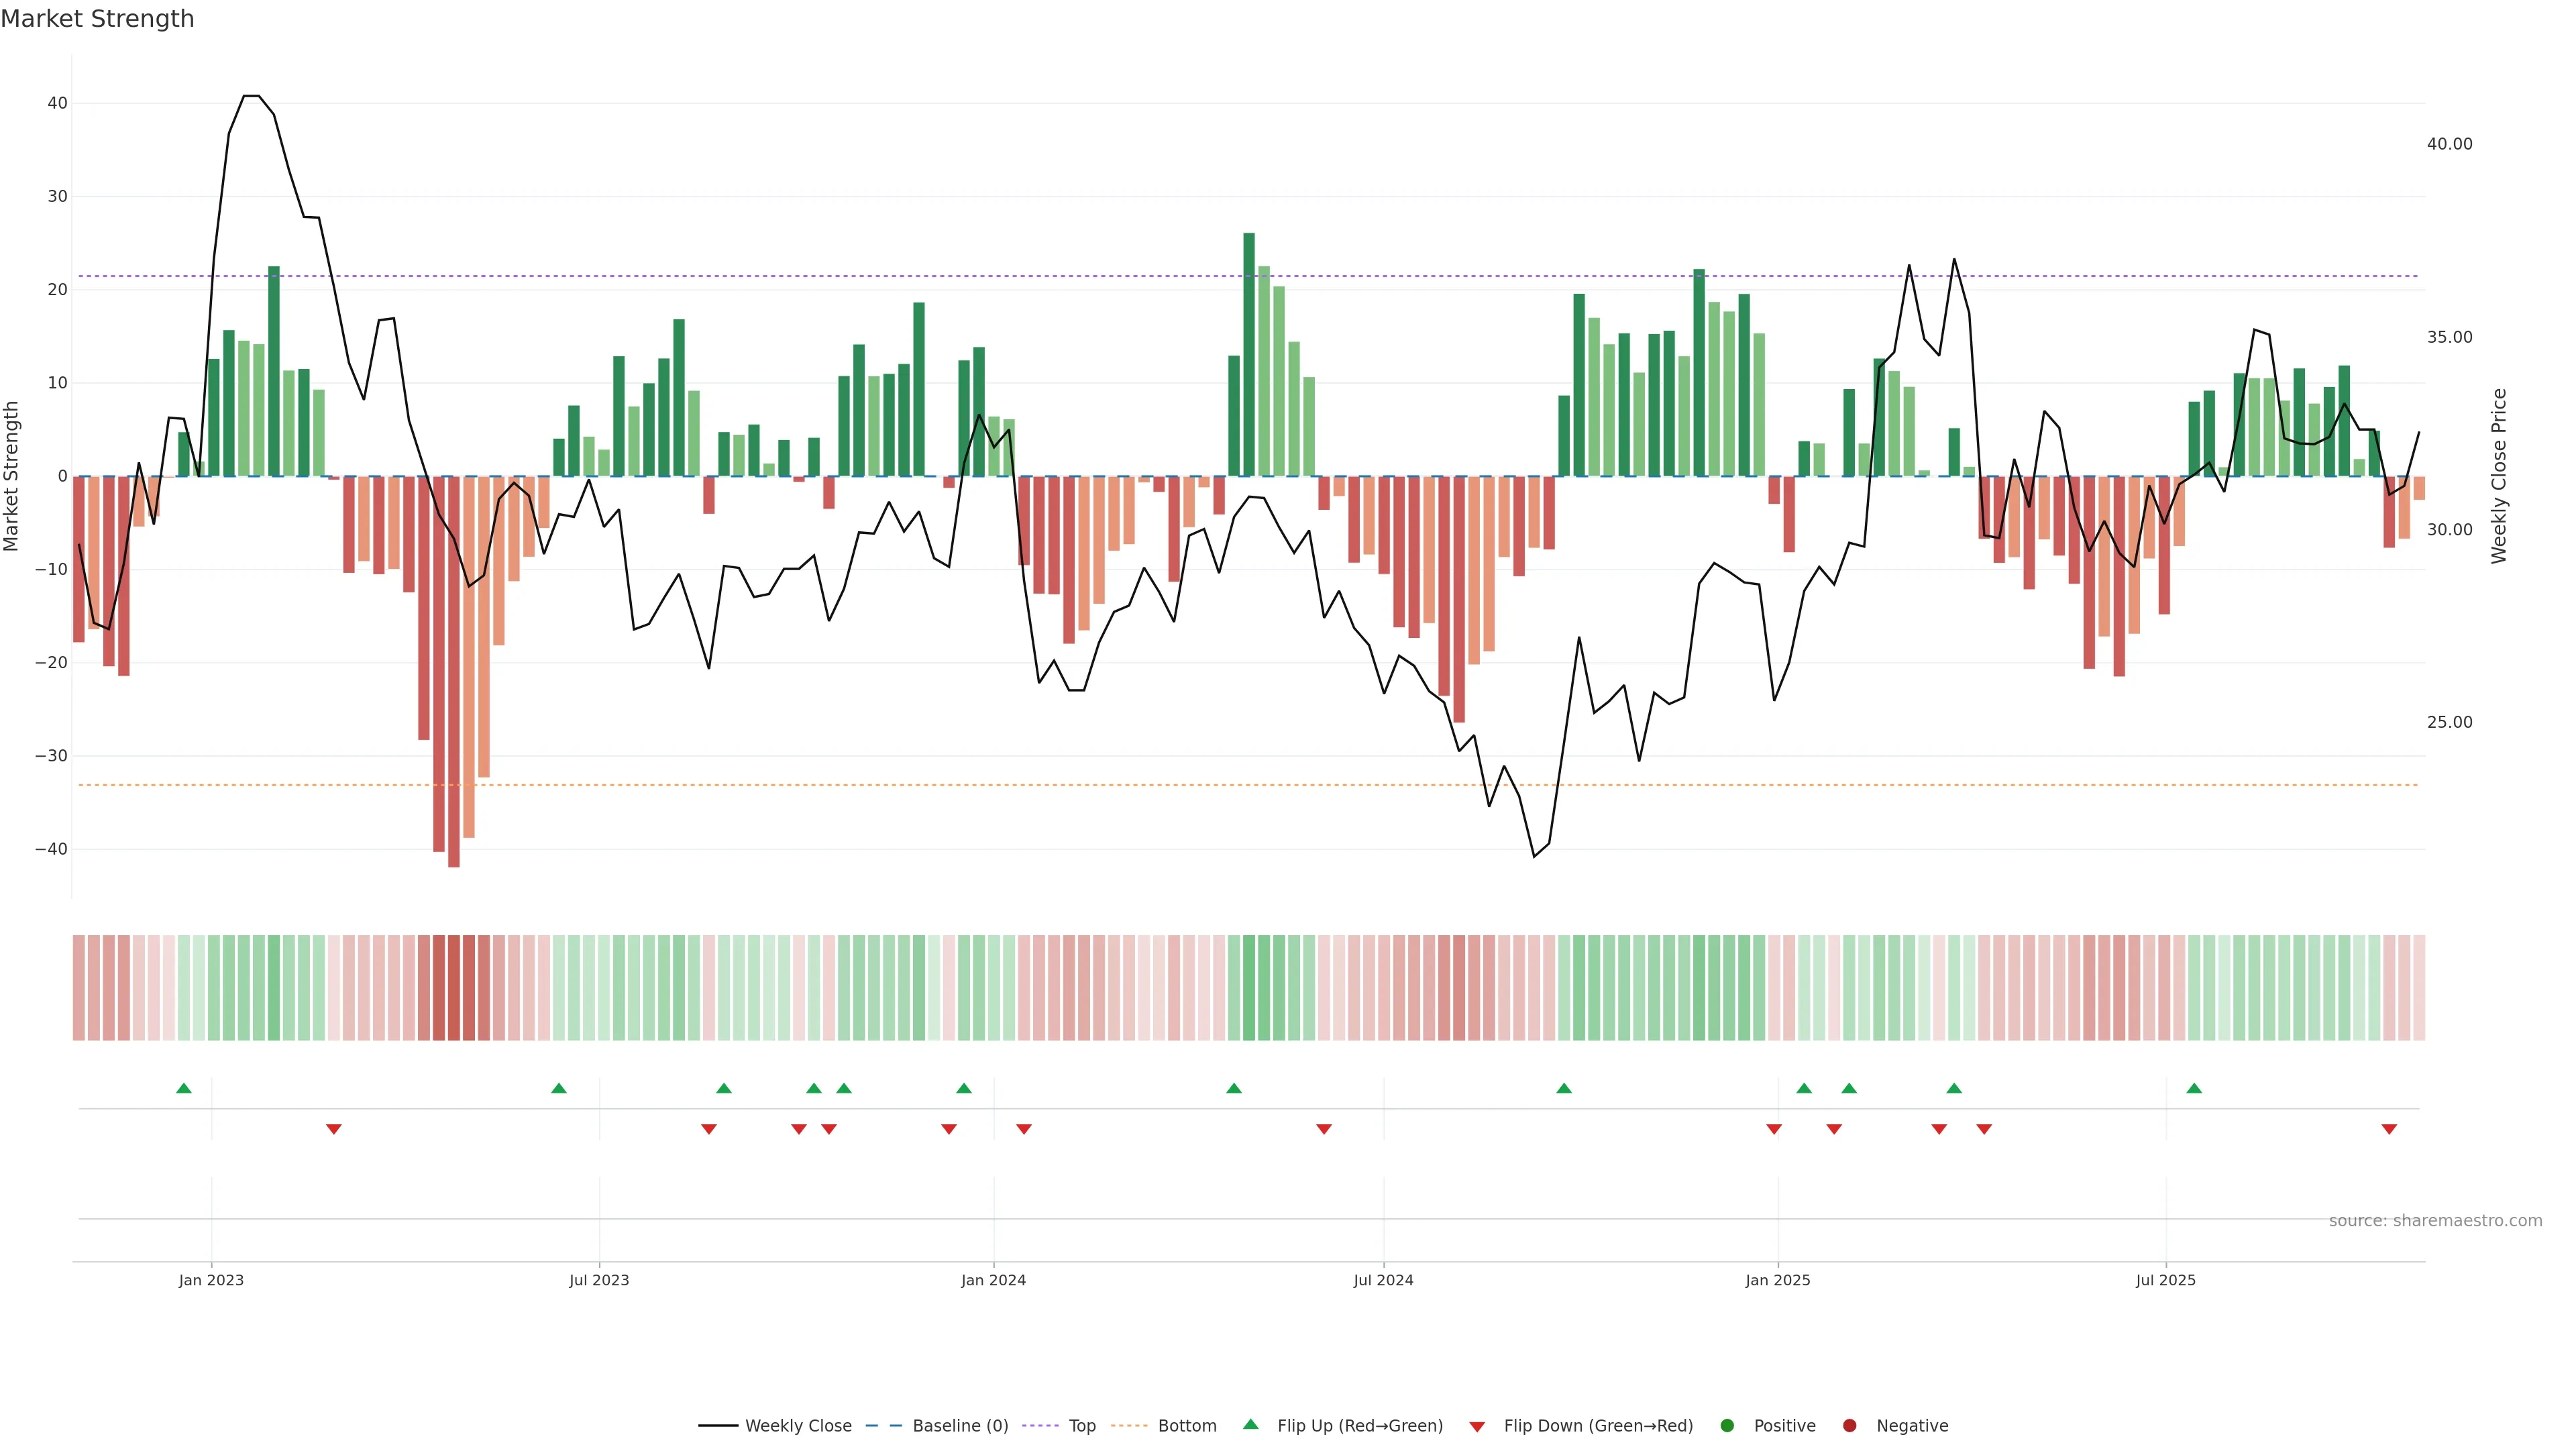2576x1449 pixels.
Task: Click the tallest green bar near 26
Action: 1249,355
